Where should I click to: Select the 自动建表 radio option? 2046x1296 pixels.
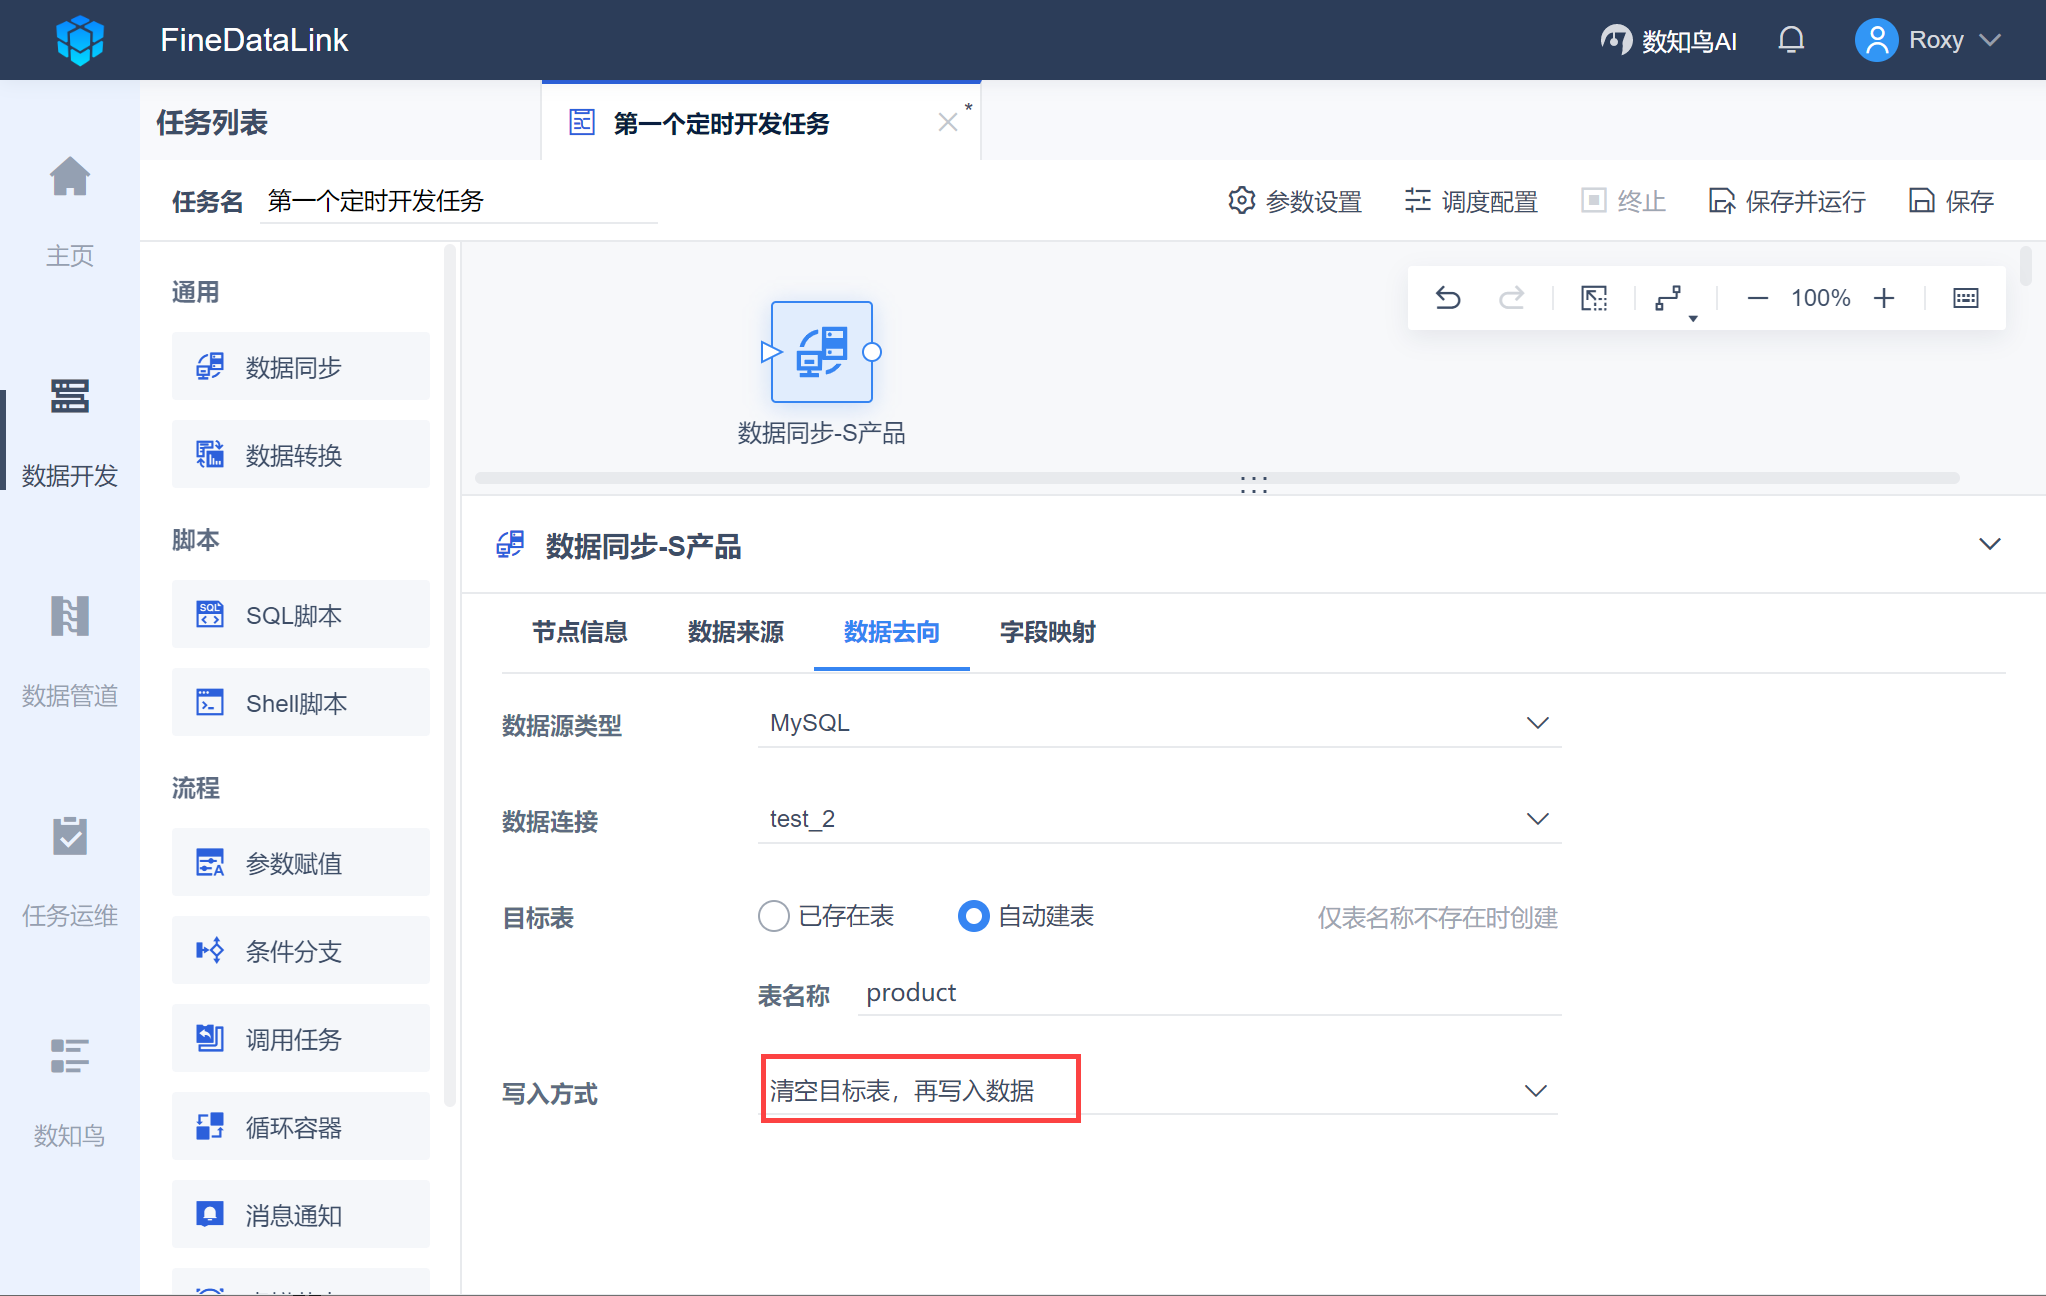pyautogui.click(x=973, y=916)
